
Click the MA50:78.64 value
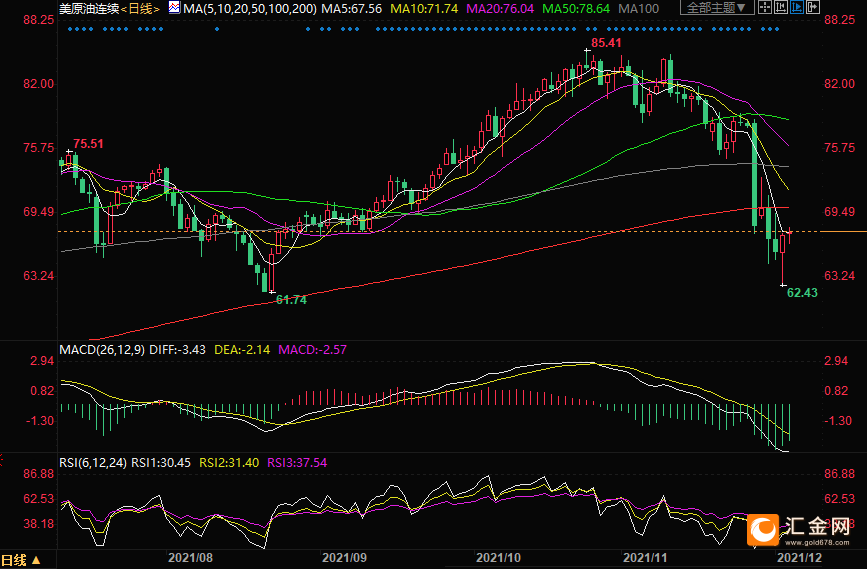point(576,9)
